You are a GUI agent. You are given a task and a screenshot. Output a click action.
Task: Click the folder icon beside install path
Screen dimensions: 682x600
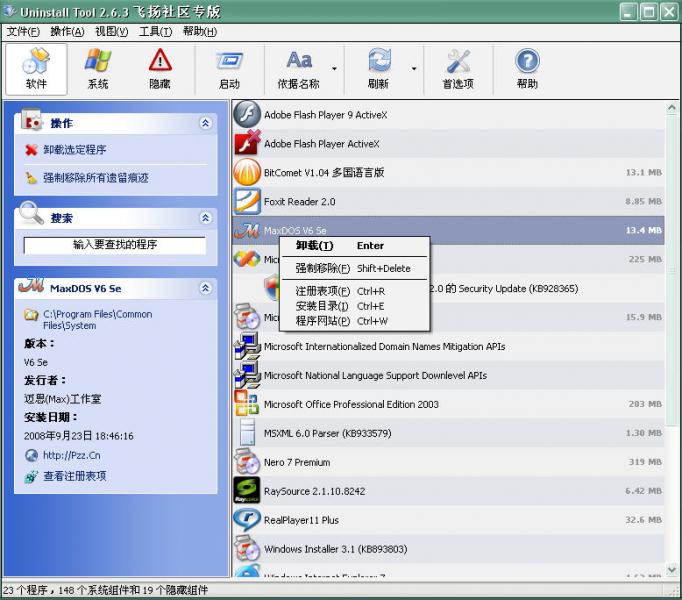pos(31,315)
